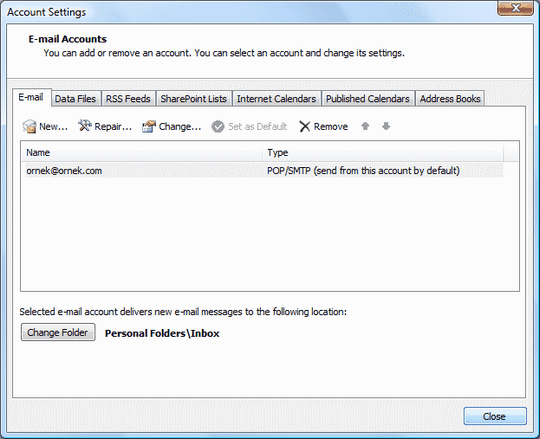Click the Set as Default checkmark icon
Image resolution: width=540 pixels, height=439 pixels.
point(218,126)
